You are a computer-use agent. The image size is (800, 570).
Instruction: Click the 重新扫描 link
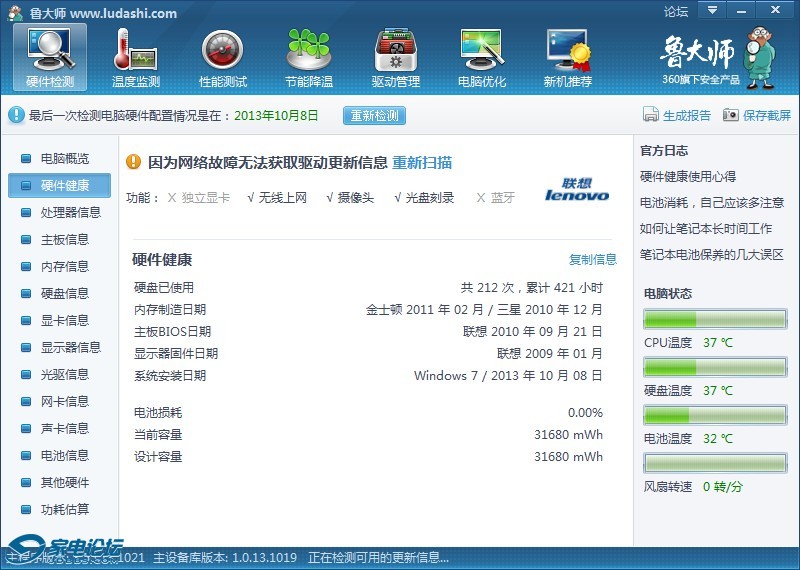(421, 162)
